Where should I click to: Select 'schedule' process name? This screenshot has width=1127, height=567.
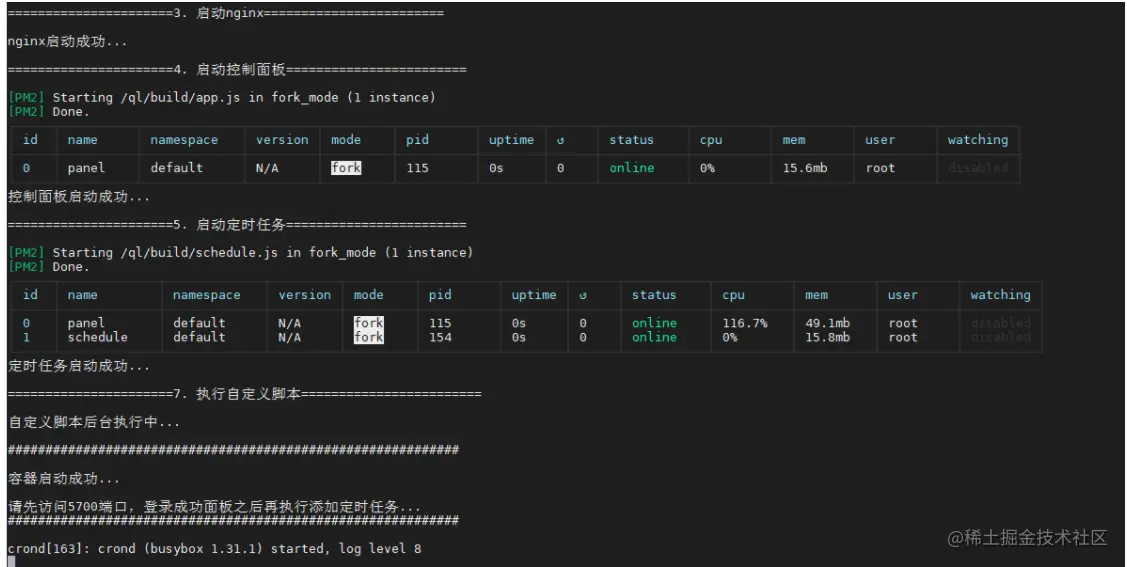(x=98, y=337)
